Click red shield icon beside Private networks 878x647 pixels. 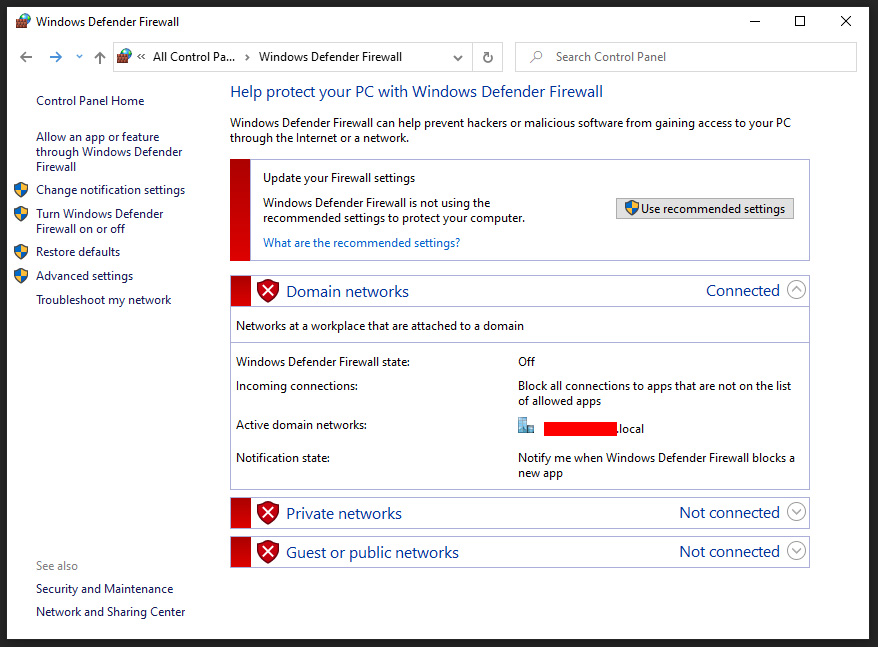click(268, 513)
